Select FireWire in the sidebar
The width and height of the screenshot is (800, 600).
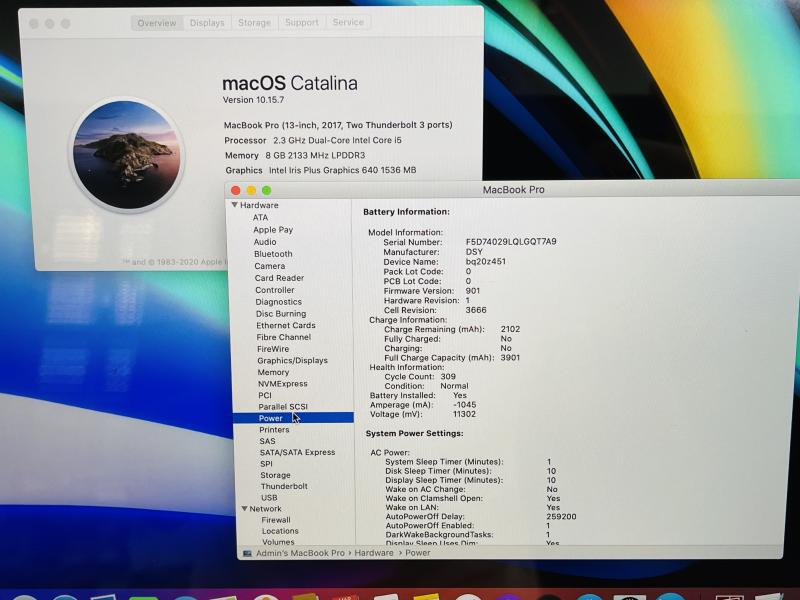click(273, 349)
